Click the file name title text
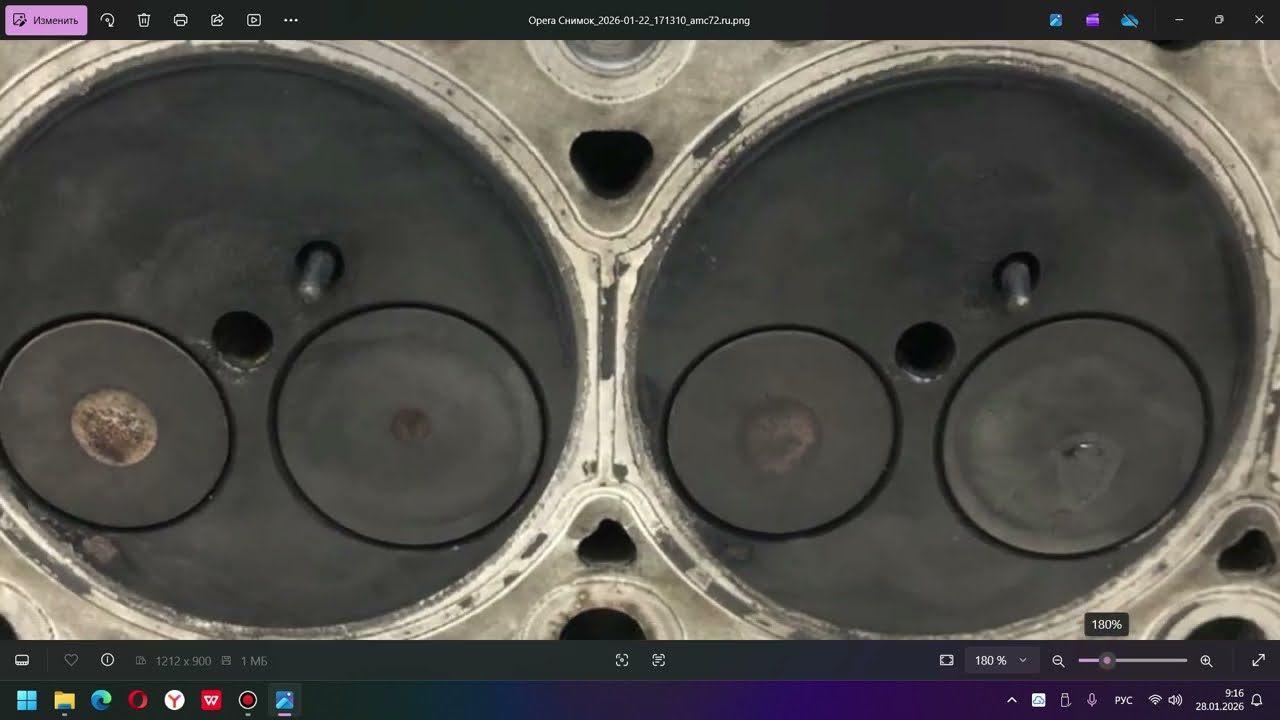The width and height of the screenshot is (1280, 720). click(639, 20)
